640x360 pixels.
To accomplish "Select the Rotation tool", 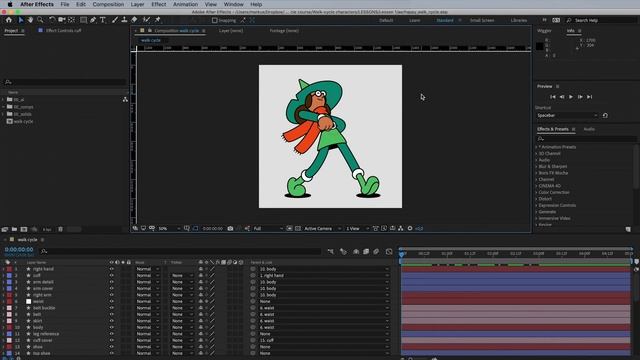I will (52, 20).
